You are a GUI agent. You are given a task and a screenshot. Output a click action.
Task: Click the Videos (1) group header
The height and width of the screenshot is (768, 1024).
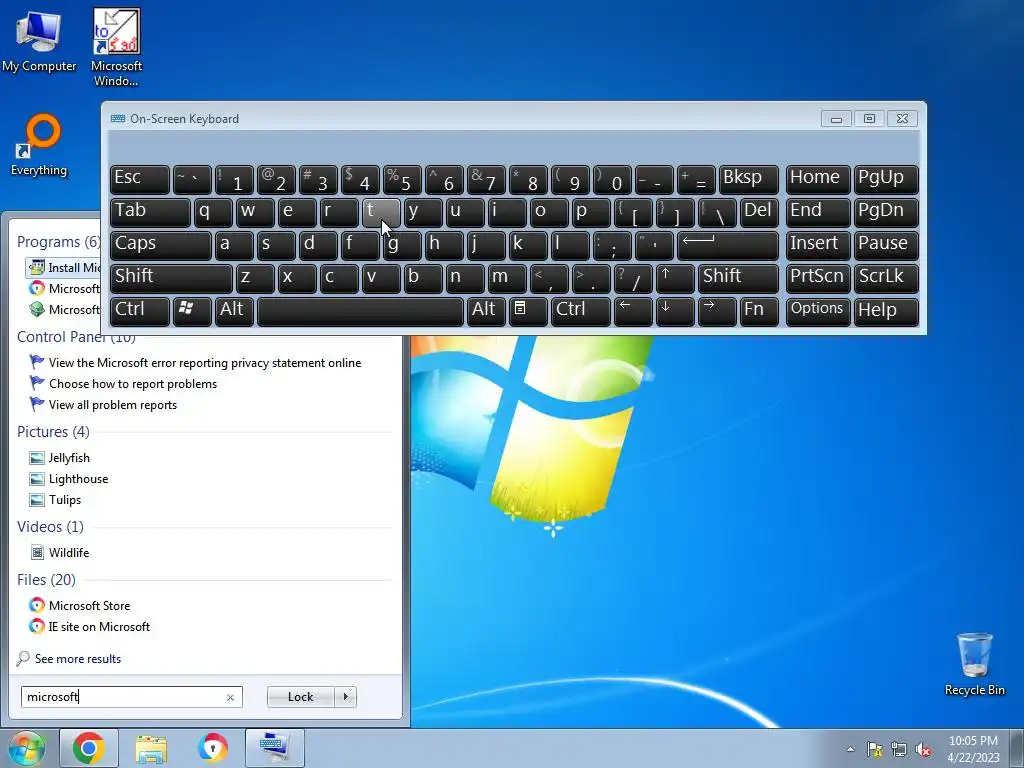tap(50, 526)
